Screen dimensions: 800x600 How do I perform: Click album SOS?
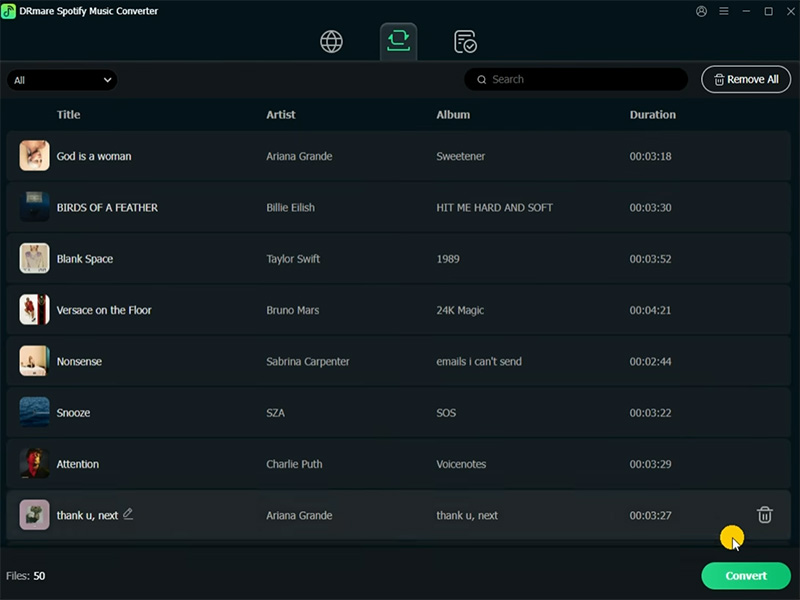click(x=446, y=413)
